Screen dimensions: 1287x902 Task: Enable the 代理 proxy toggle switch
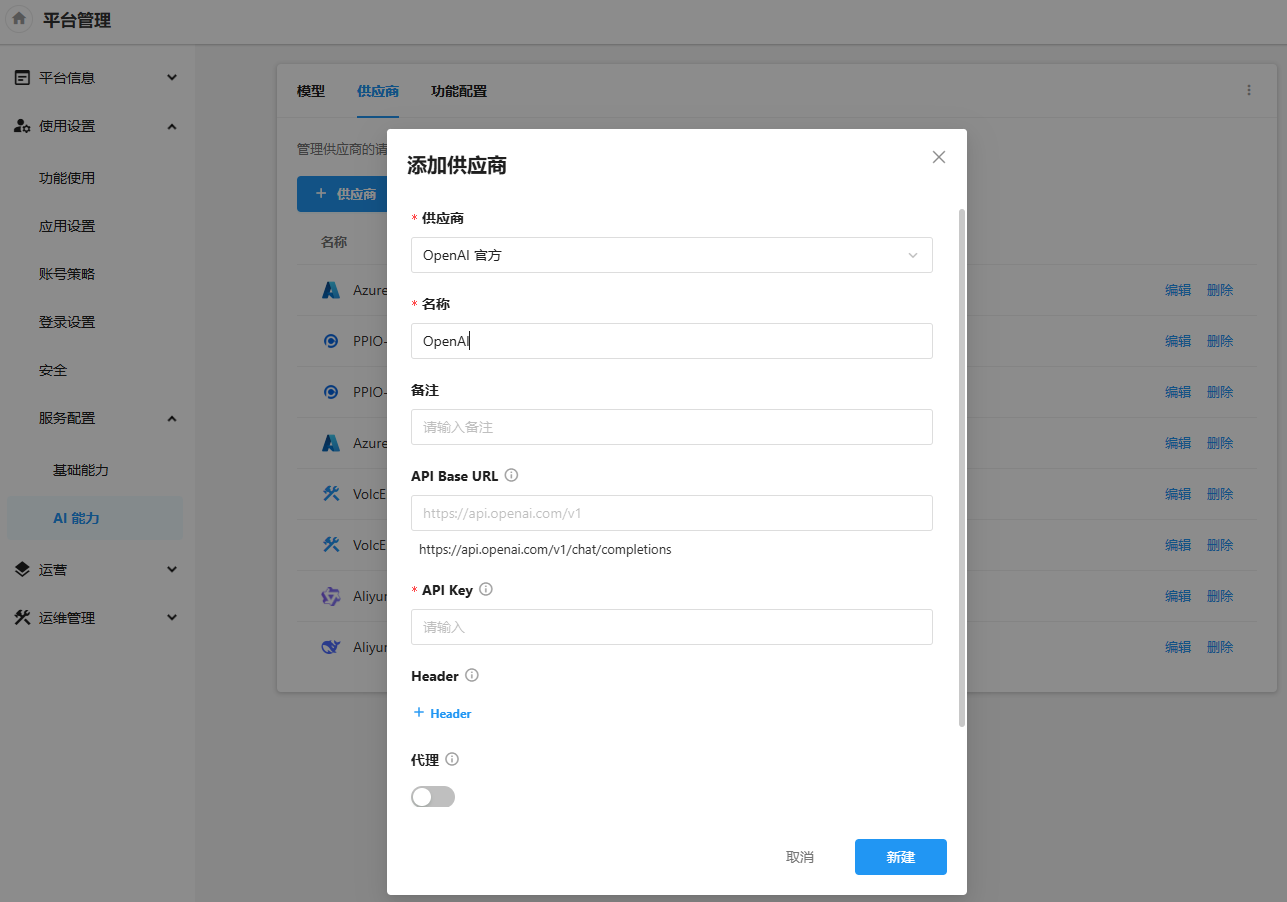(x=433, y=797)
